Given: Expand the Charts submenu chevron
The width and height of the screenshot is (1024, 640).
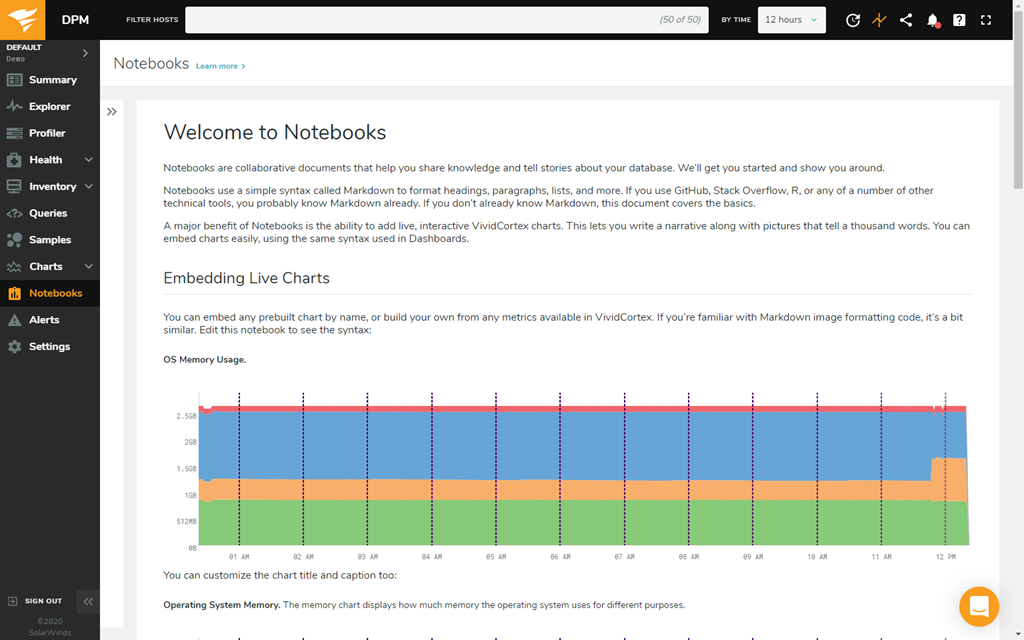Looking at the screenshot, I should pyautogui.click(x=89, y=267).
